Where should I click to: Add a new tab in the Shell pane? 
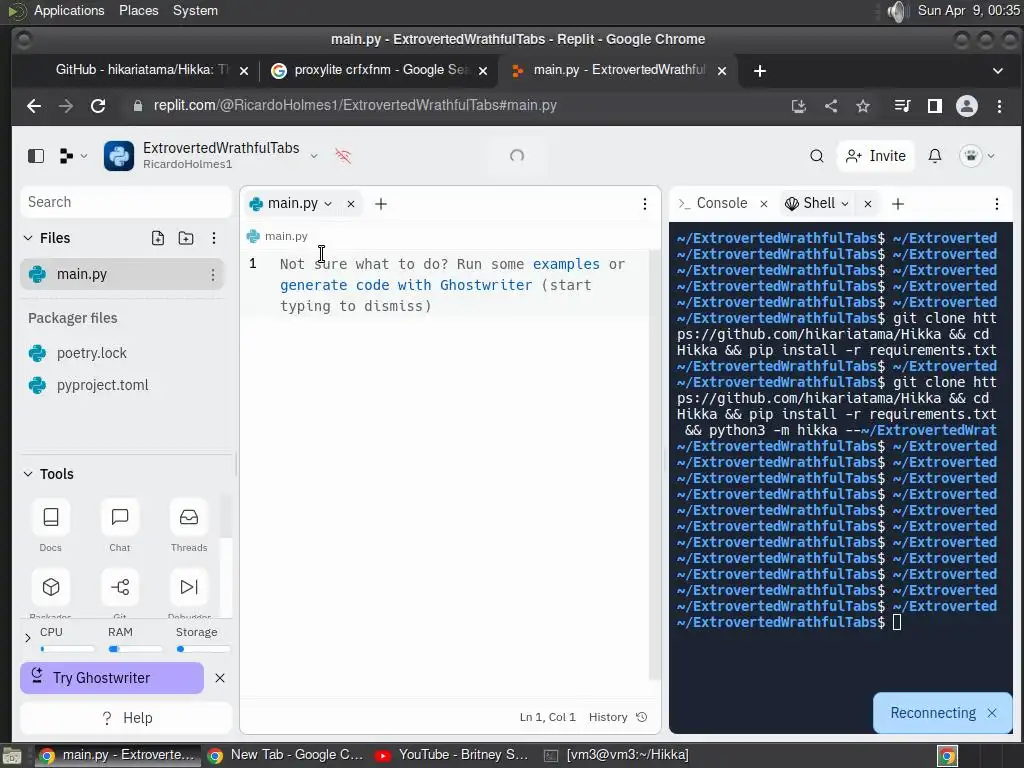pos(897,204)
